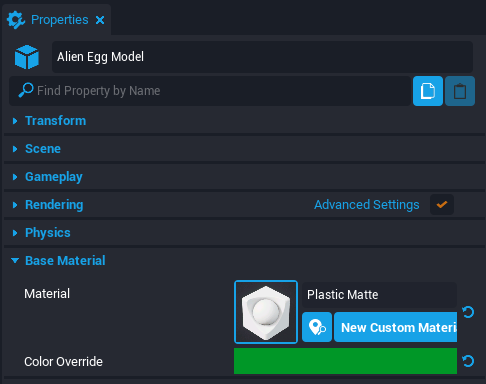This screenshot has height=384, width=486.
Task: Toggle the Advanced Settings checkbox
Action: [442, 205]
